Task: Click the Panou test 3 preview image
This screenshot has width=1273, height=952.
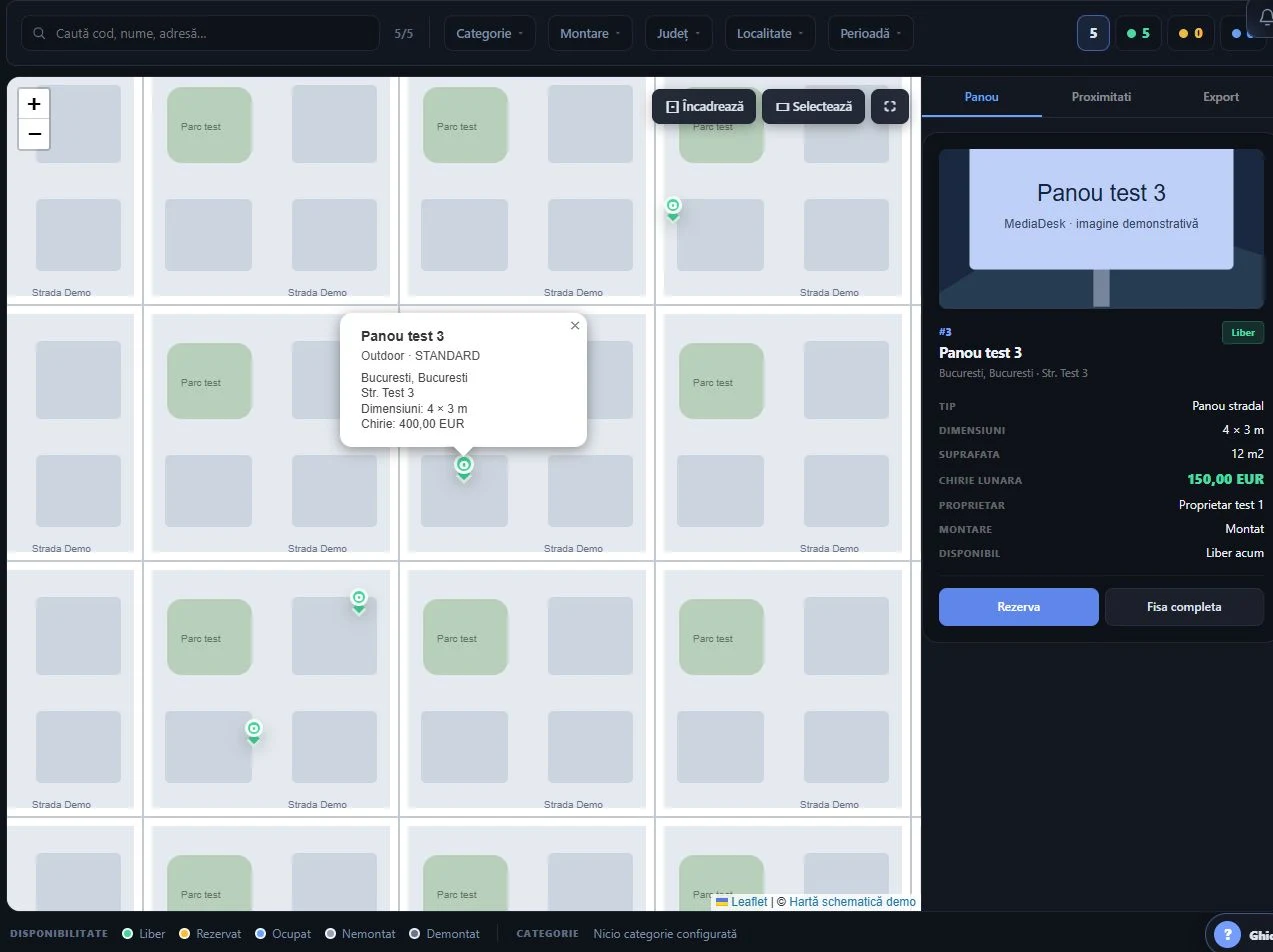Action: pyautogui.click(x=1101, y=229)
